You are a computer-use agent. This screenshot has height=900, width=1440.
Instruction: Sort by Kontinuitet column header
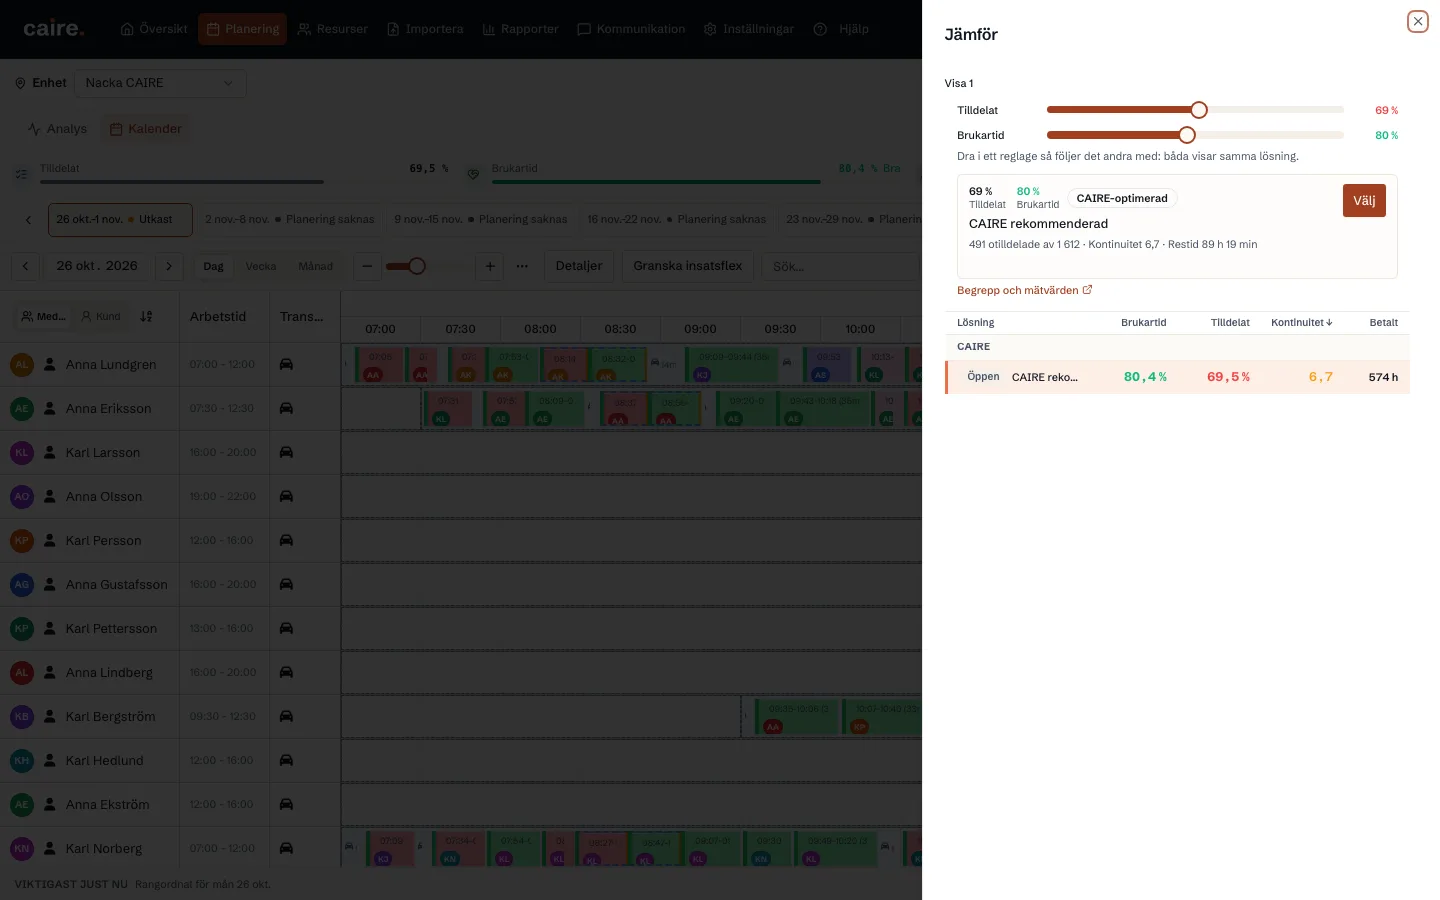(x=1301, y=322)
